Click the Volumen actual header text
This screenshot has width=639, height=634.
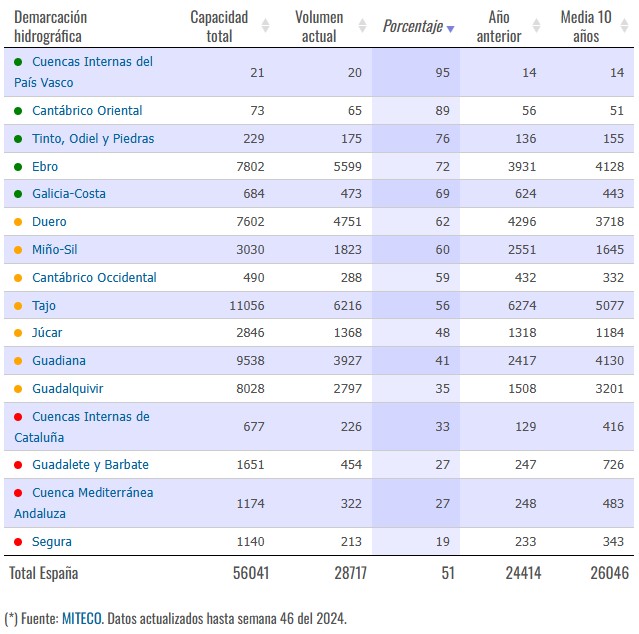[319, 26]
